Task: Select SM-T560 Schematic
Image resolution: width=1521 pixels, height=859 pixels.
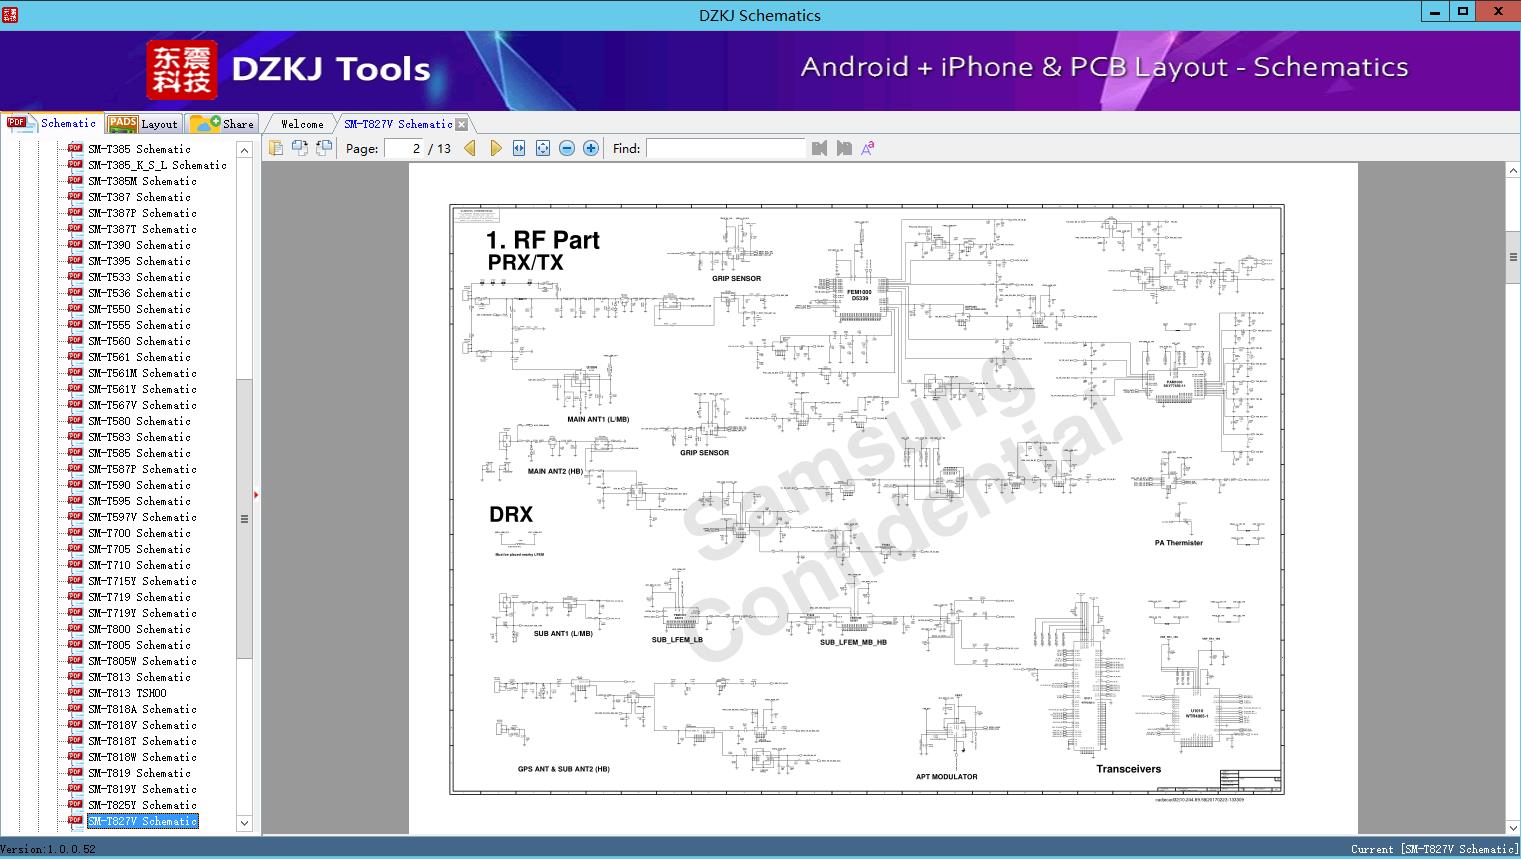Action: (139, 341)
